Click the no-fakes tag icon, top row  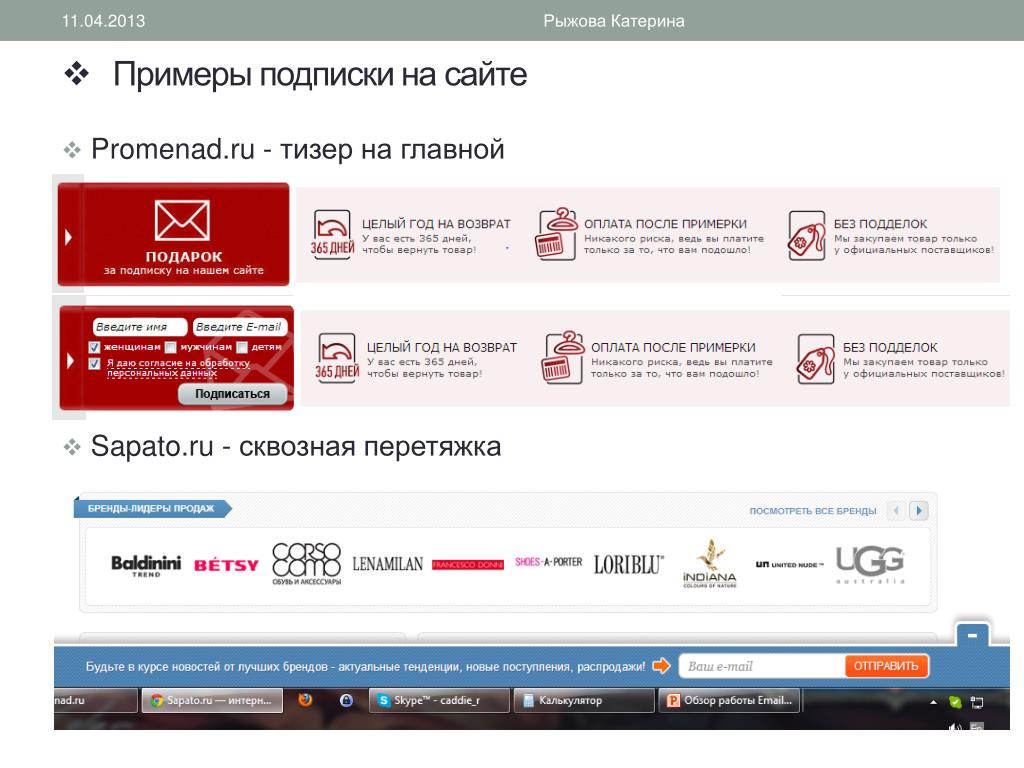click(807, 235)
